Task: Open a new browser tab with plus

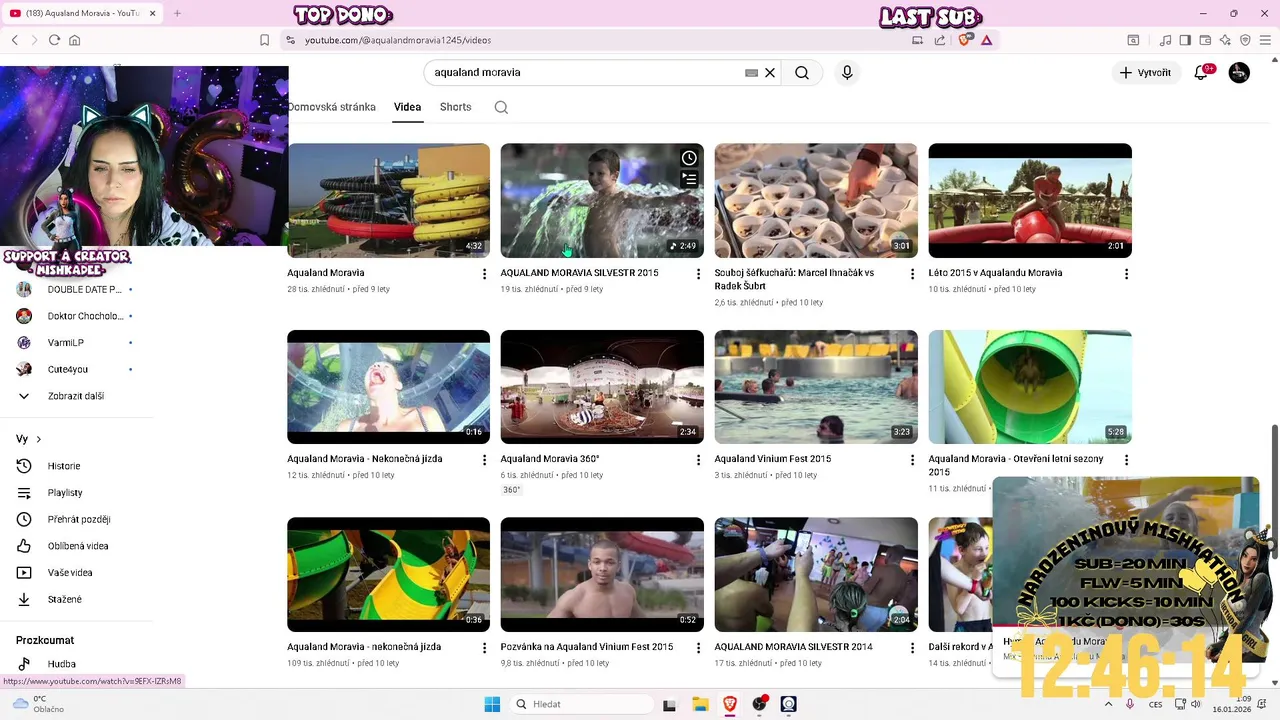Action: [177, 13]
